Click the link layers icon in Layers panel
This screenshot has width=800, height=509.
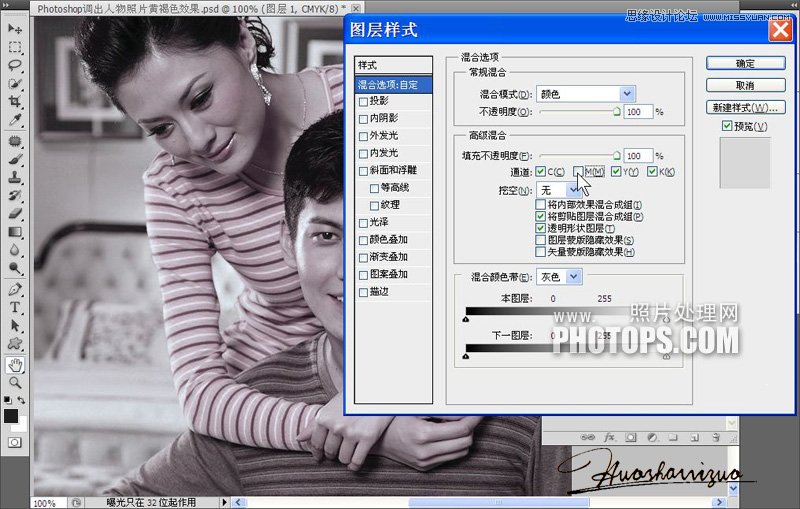point(587,437)
